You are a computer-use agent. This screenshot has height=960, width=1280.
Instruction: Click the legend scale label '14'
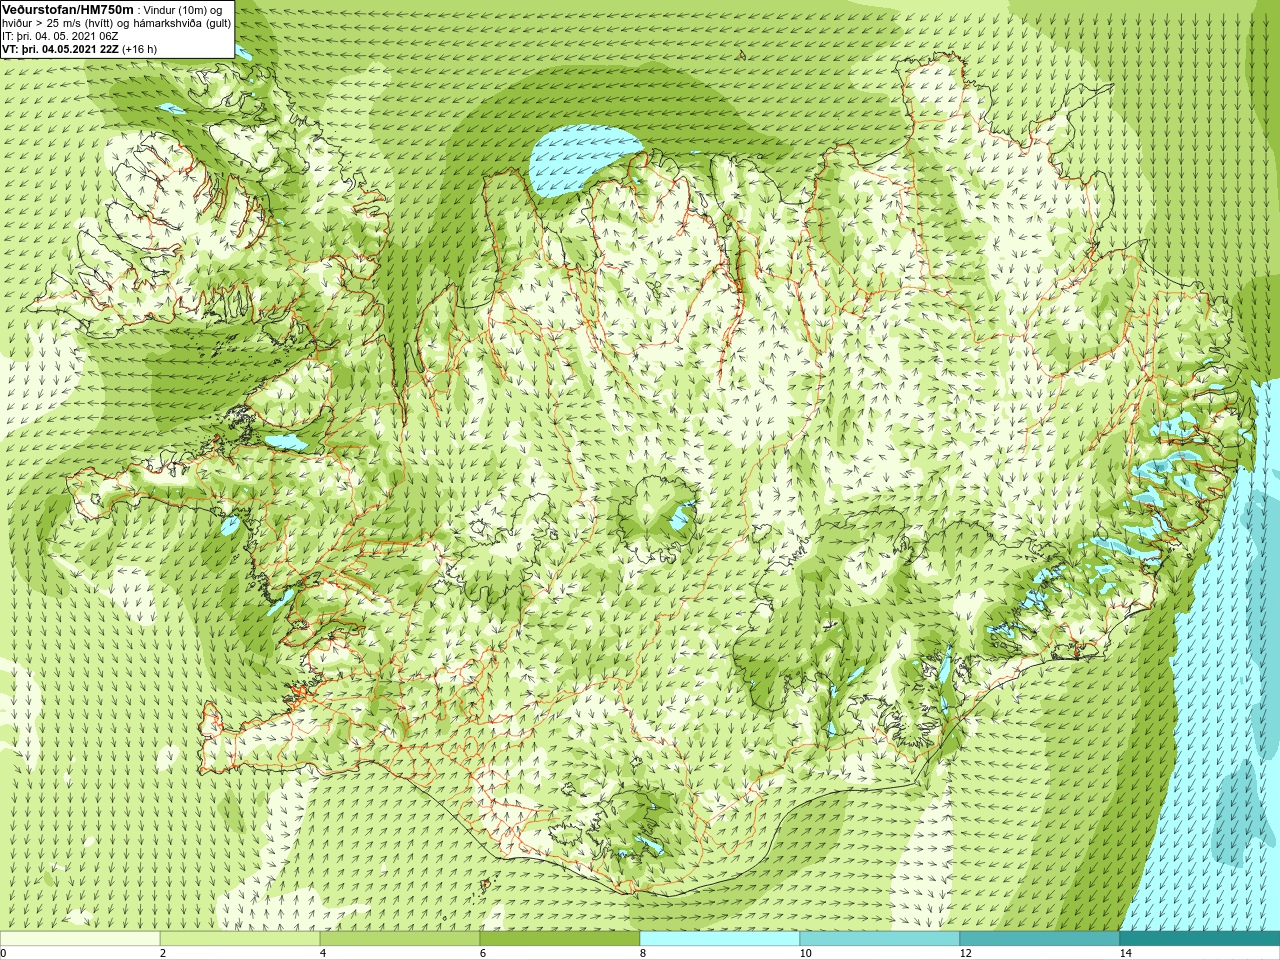(1125, 953)
